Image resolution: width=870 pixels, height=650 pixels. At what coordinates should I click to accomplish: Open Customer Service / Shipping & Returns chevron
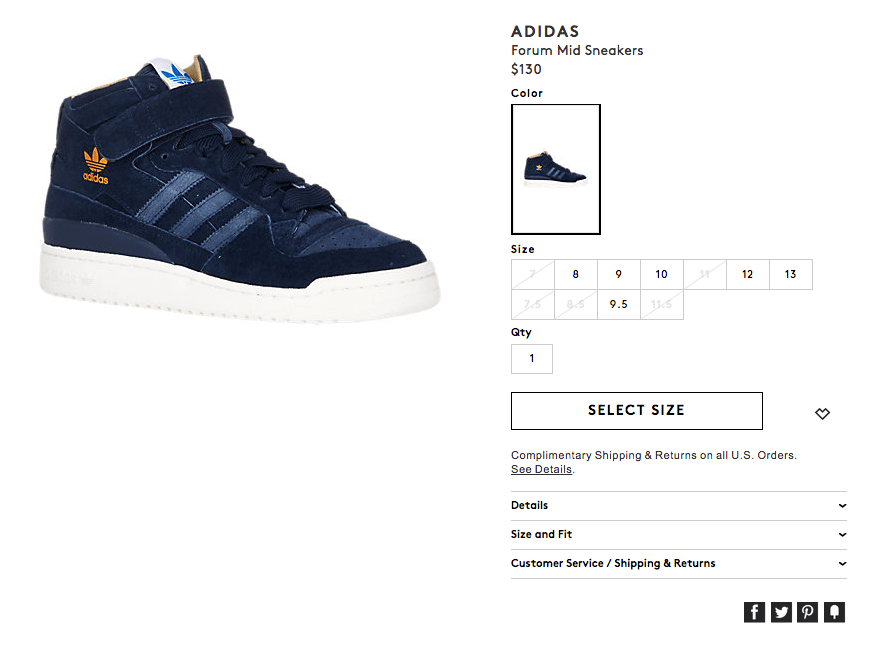pyautogui.click(x=842, y=563)
